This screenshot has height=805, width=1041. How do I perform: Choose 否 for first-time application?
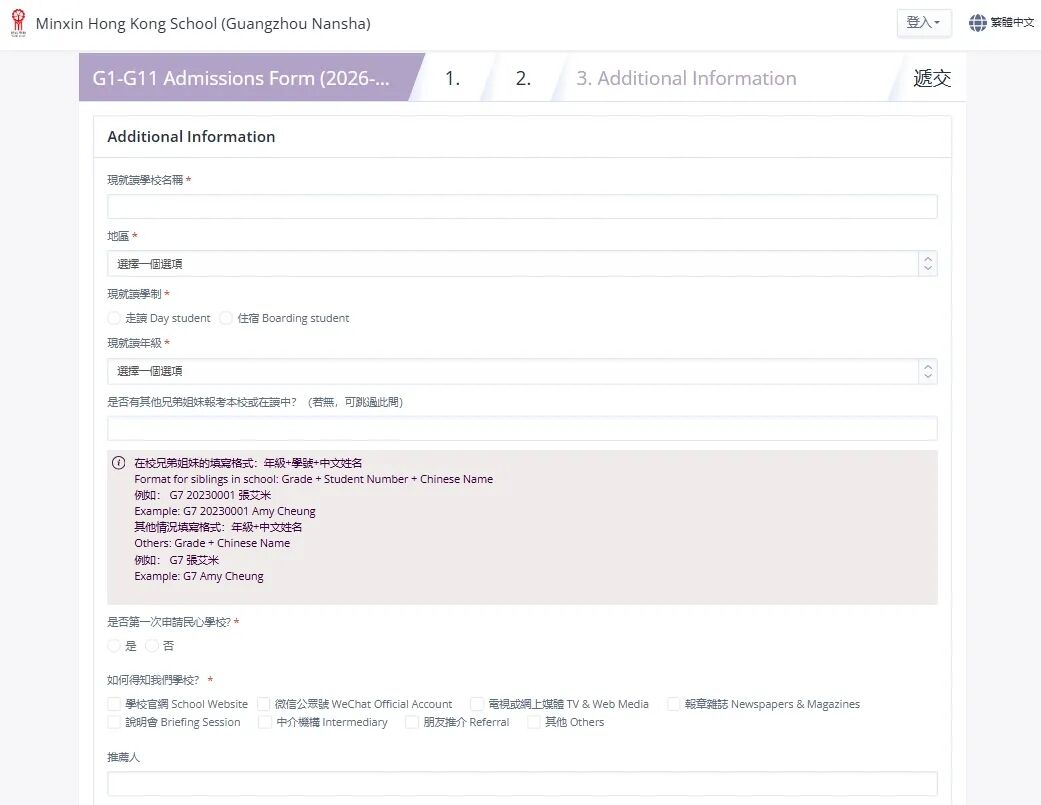point(152,646)
